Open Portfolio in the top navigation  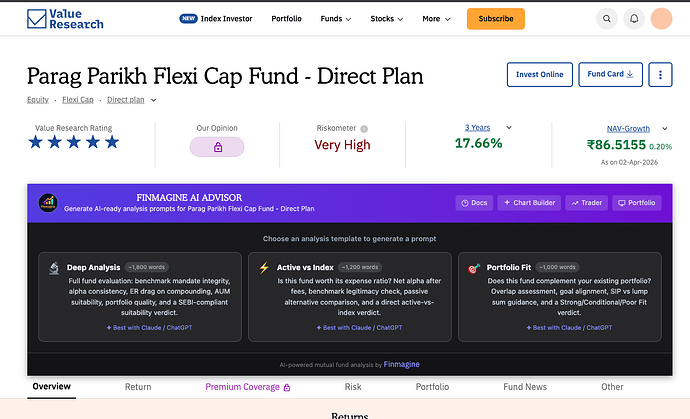[x=286, y=19]
